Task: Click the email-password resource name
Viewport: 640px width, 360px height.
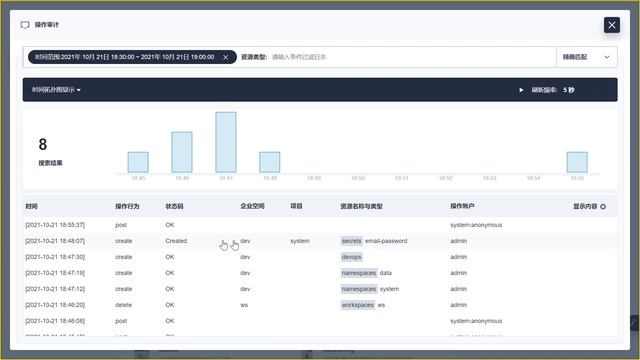Action: click(x=386, y=241)
